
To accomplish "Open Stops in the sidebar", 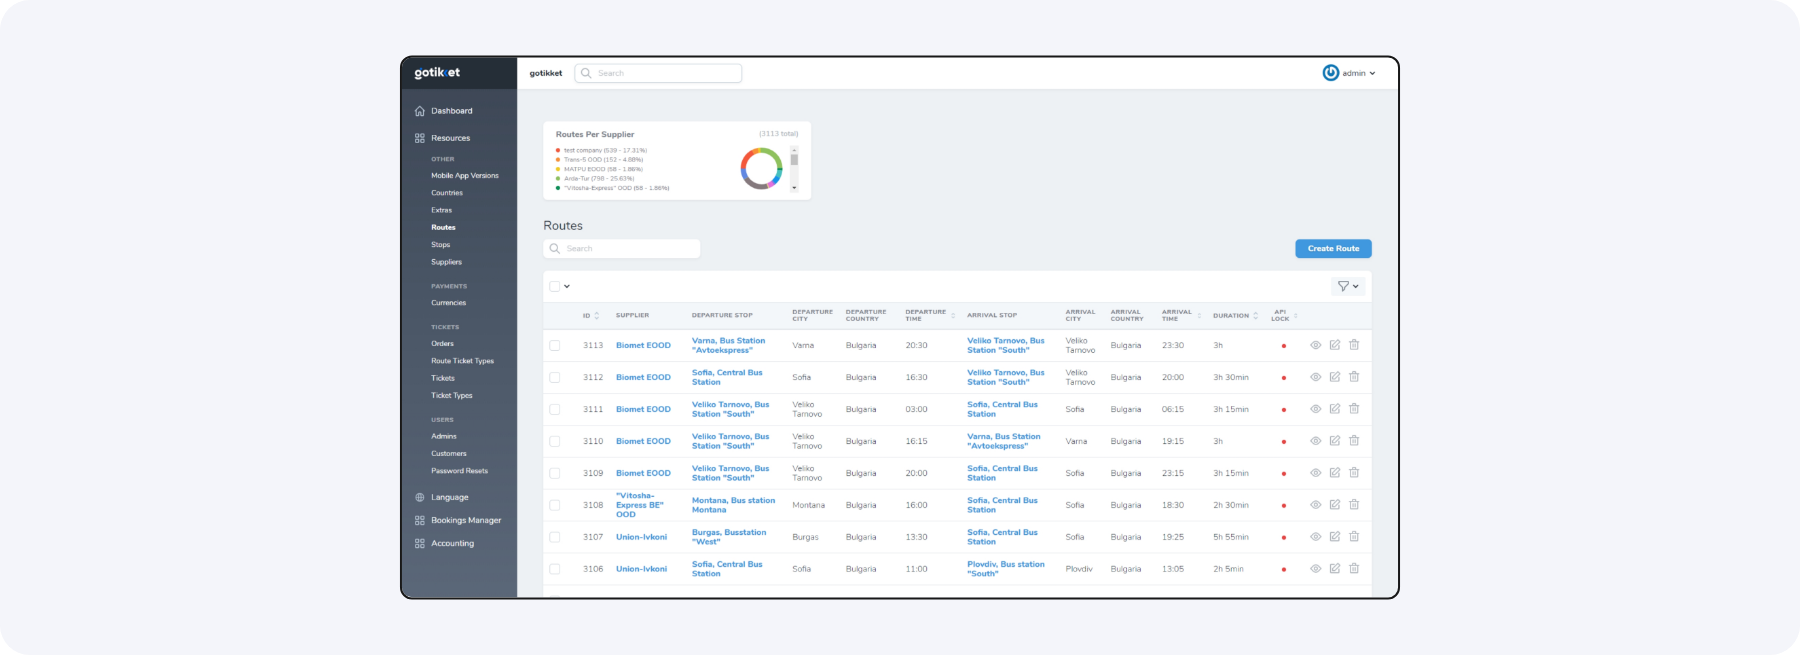I will [441, 245].
